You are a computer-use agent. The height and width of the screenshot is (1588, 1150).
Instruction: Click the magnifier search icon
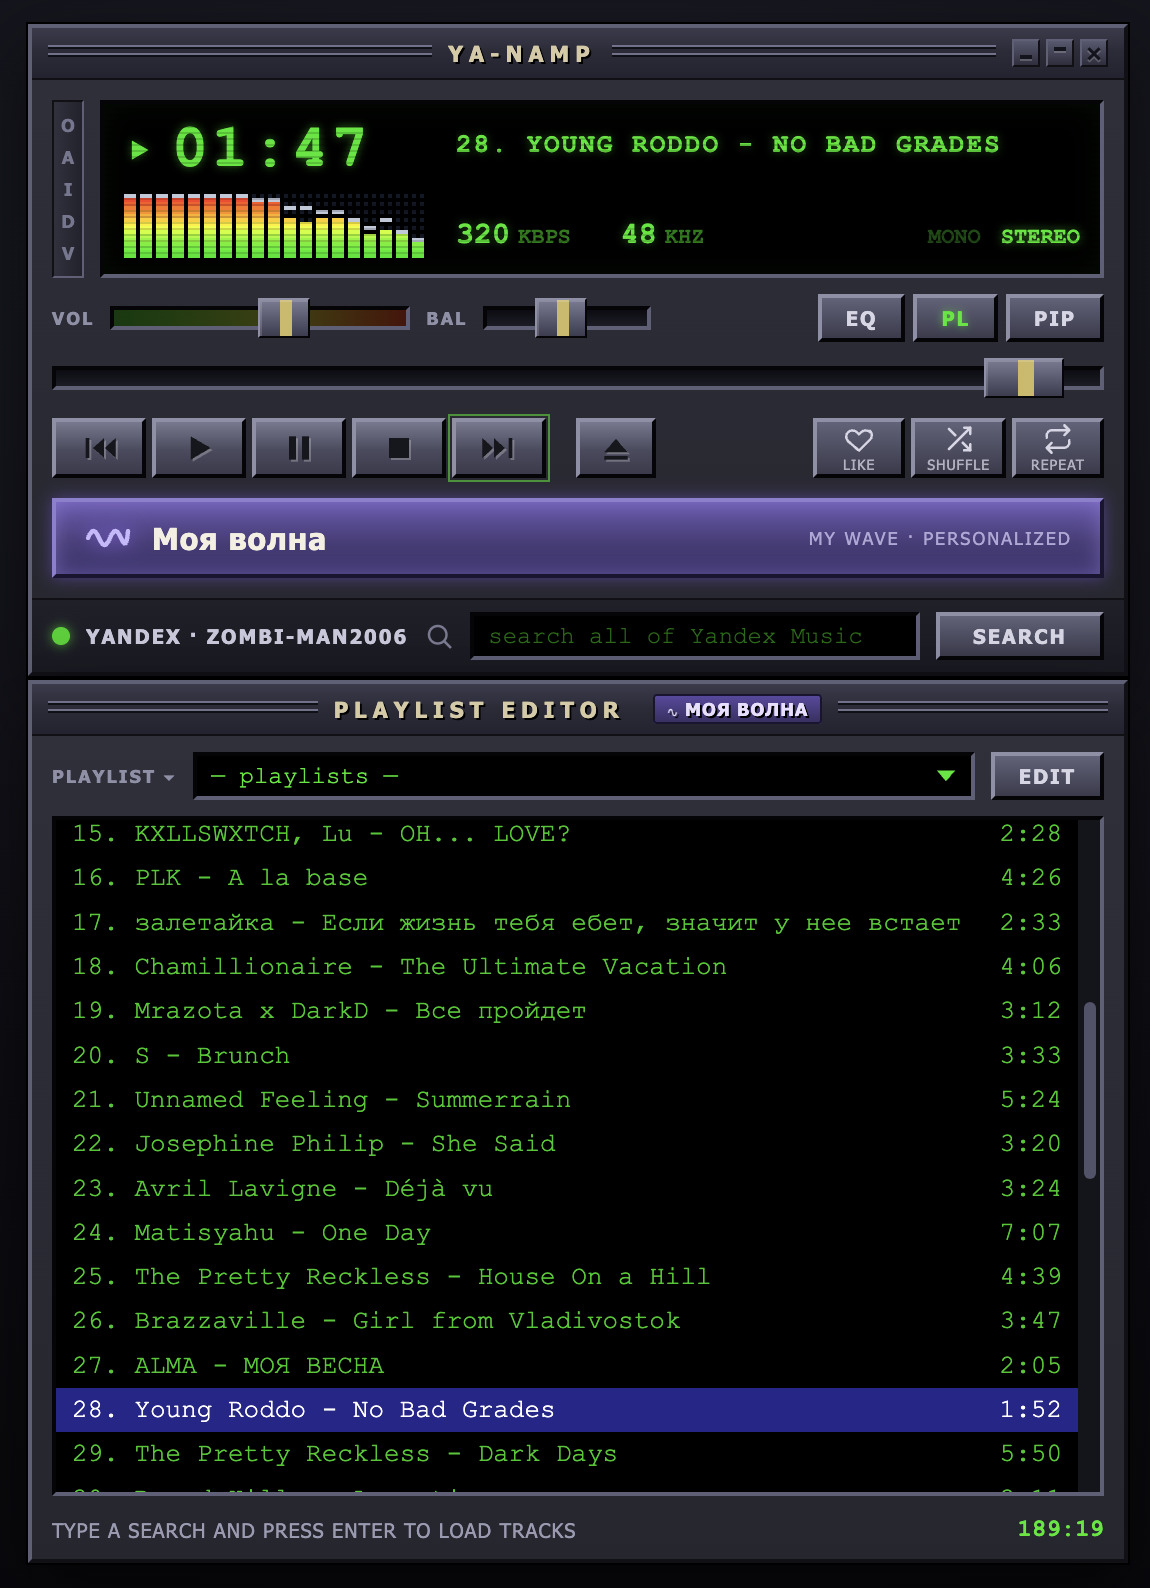pos(439,636)
